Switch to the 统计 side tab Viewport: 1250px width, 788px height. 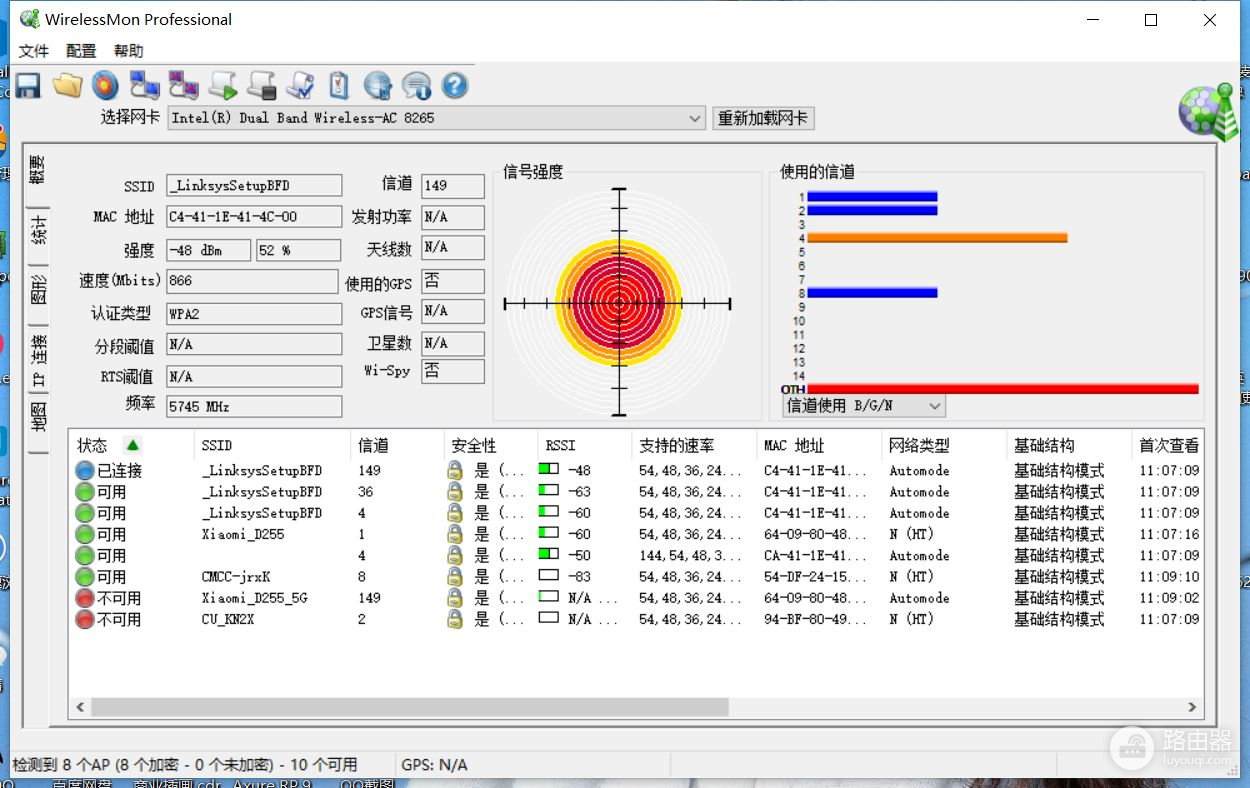38,231
